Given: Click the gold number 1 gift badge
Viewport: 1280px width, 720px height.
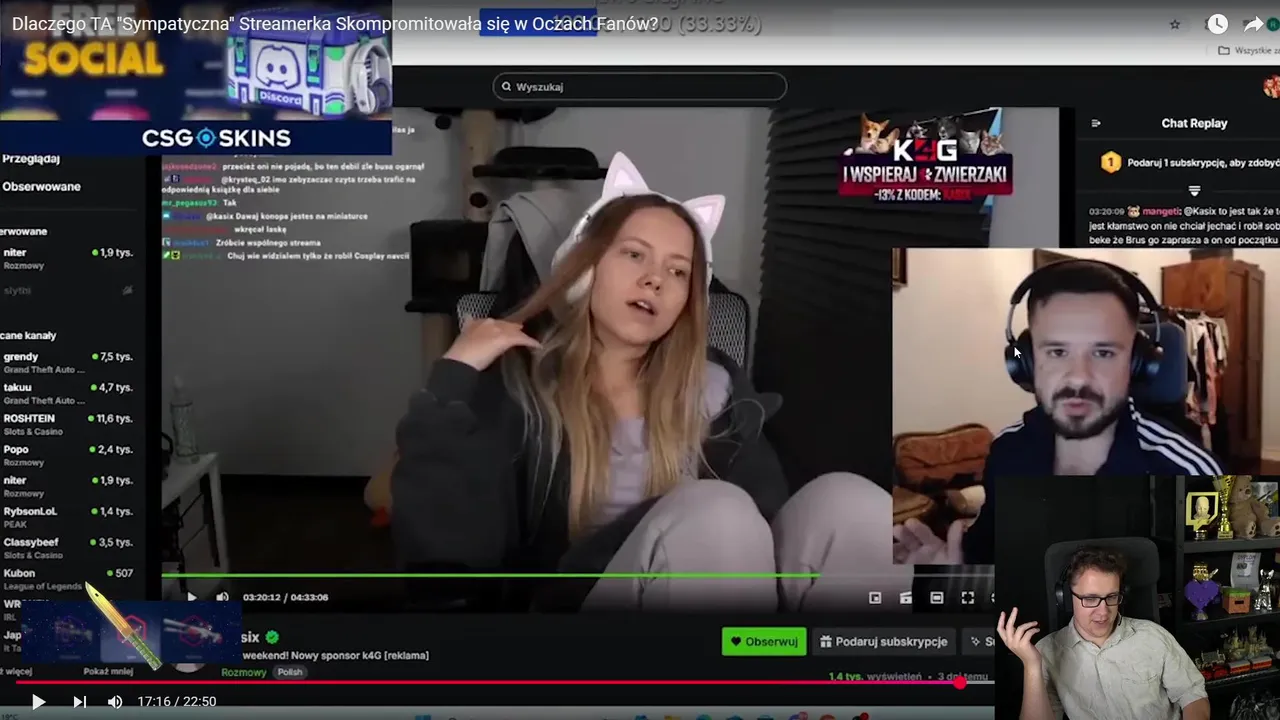Looking at the screenshot, I should (x=1110, y=162).
